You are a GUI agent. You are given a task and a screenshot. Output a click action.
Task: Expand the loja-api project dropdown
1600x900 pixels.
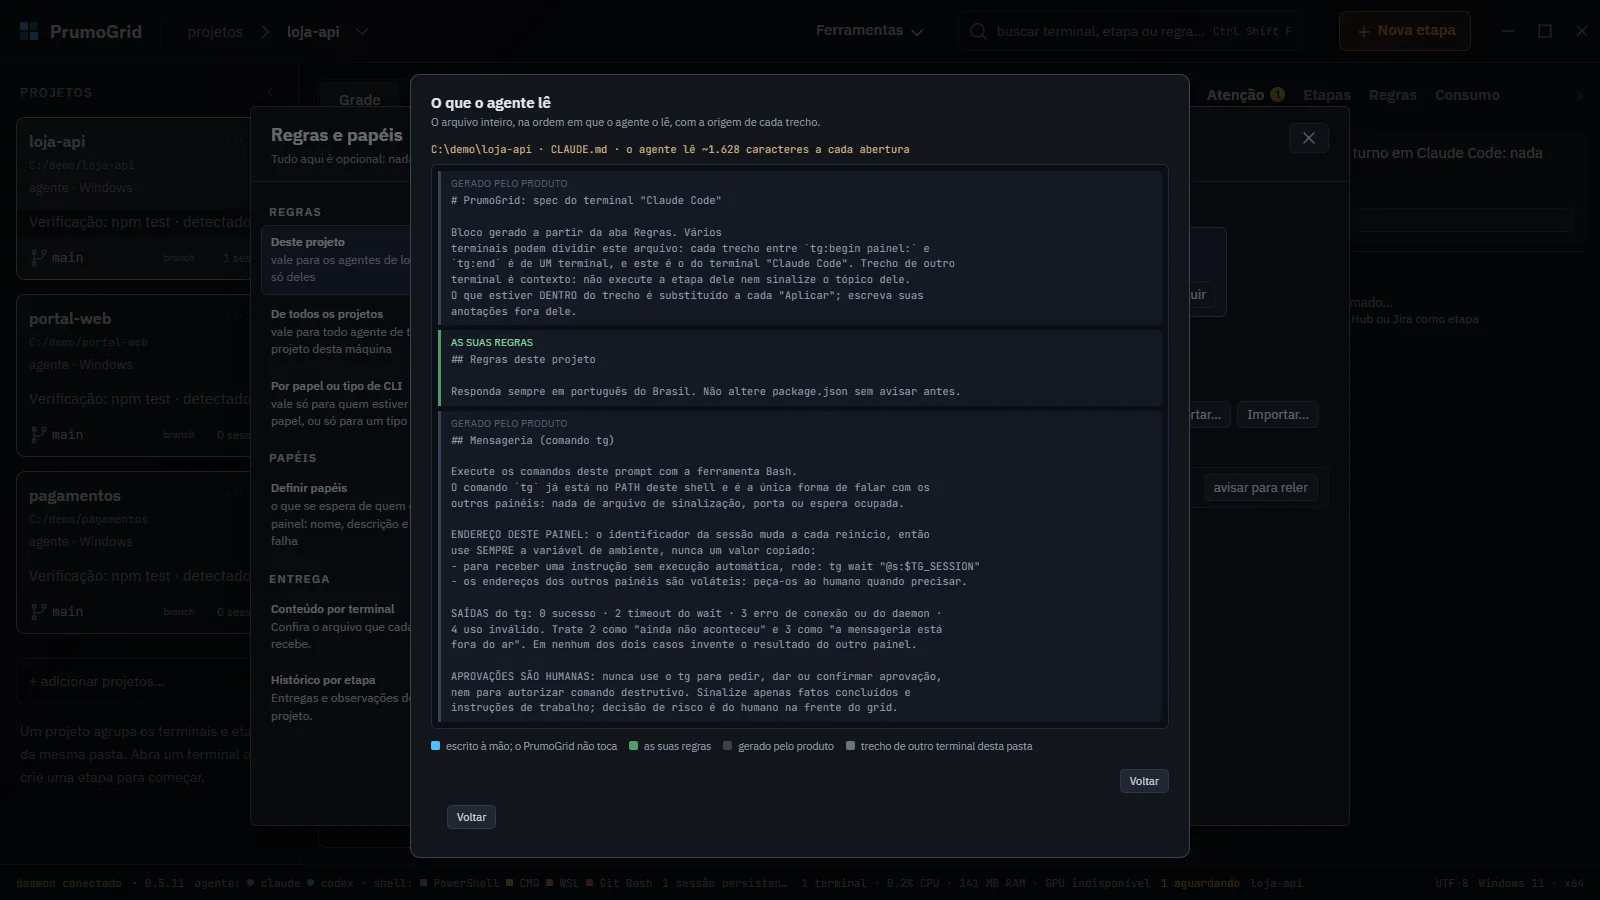point(362,32)
